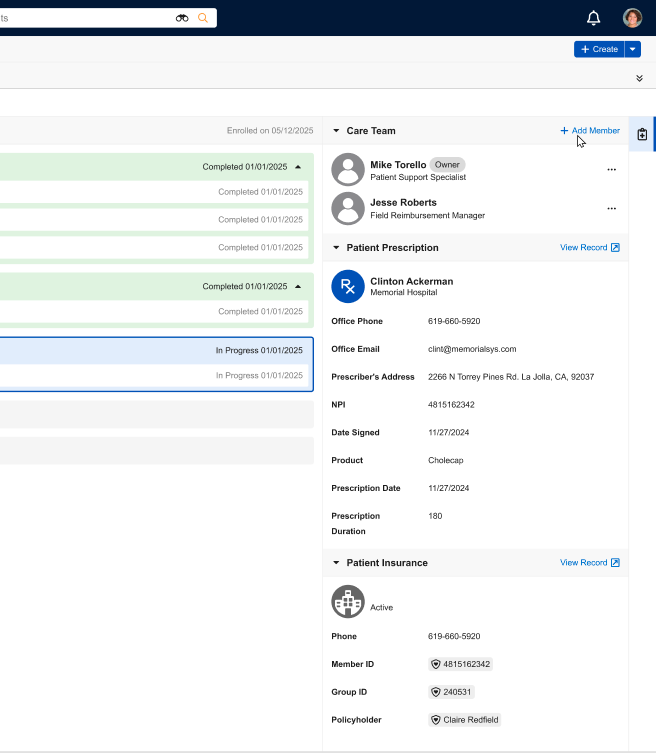The width and height of the screenshot is (656, 753).
Task: Click the insurance building icon
Action: [x=348, y=601]
